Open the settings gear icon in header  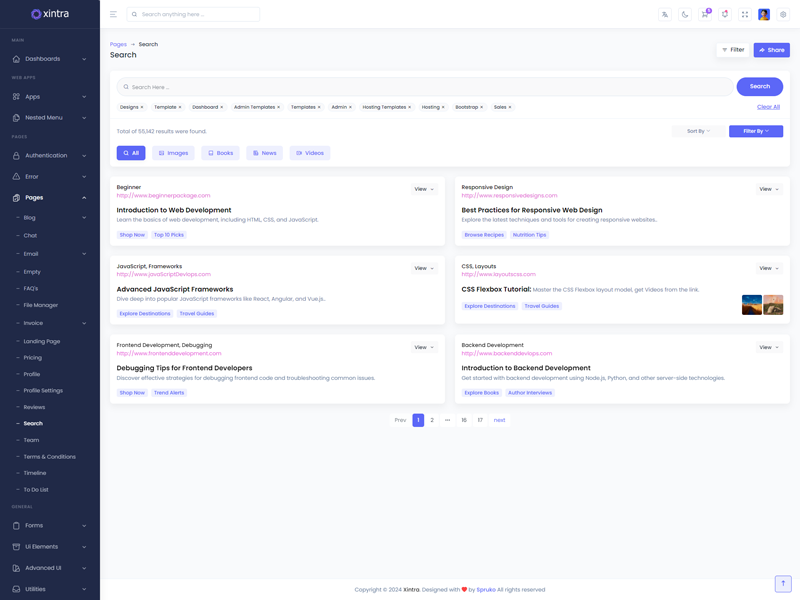783,14
